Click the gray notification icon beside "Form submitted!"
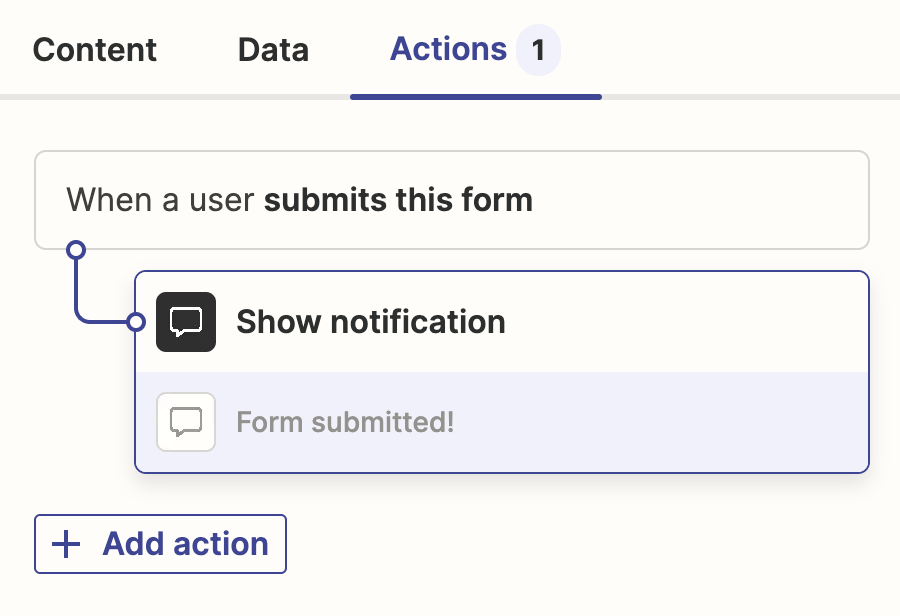This screenshot has width=900, height=616. click(x=186, y=422)
